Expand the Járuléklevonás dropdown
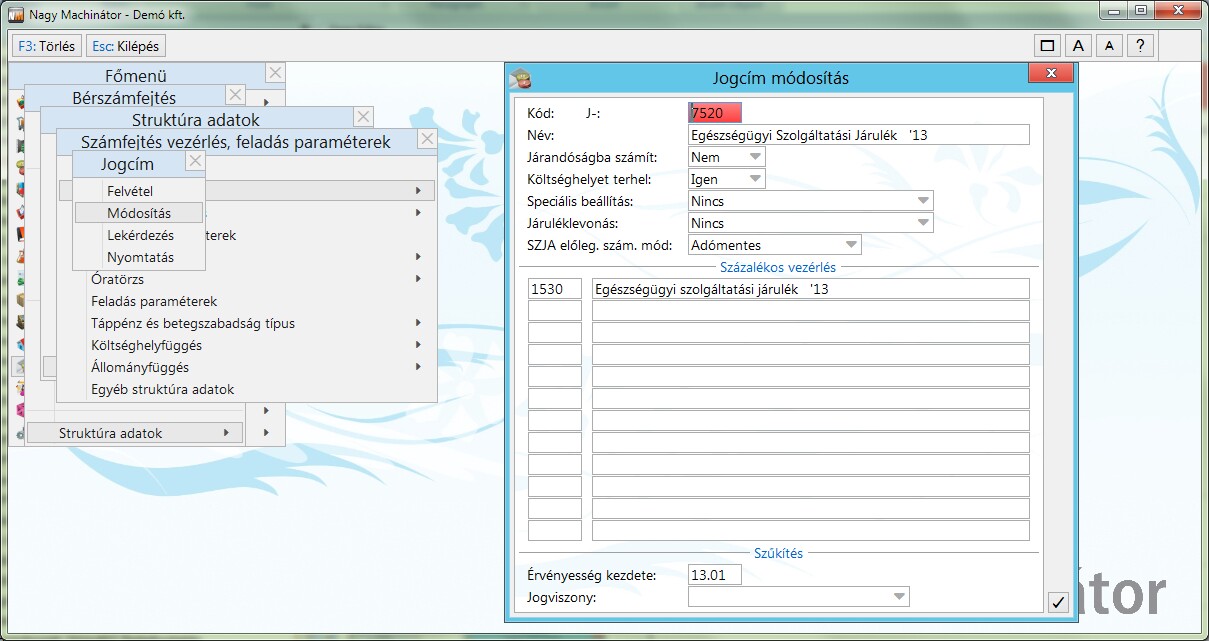1209x641 pixels. click(922, 223)
